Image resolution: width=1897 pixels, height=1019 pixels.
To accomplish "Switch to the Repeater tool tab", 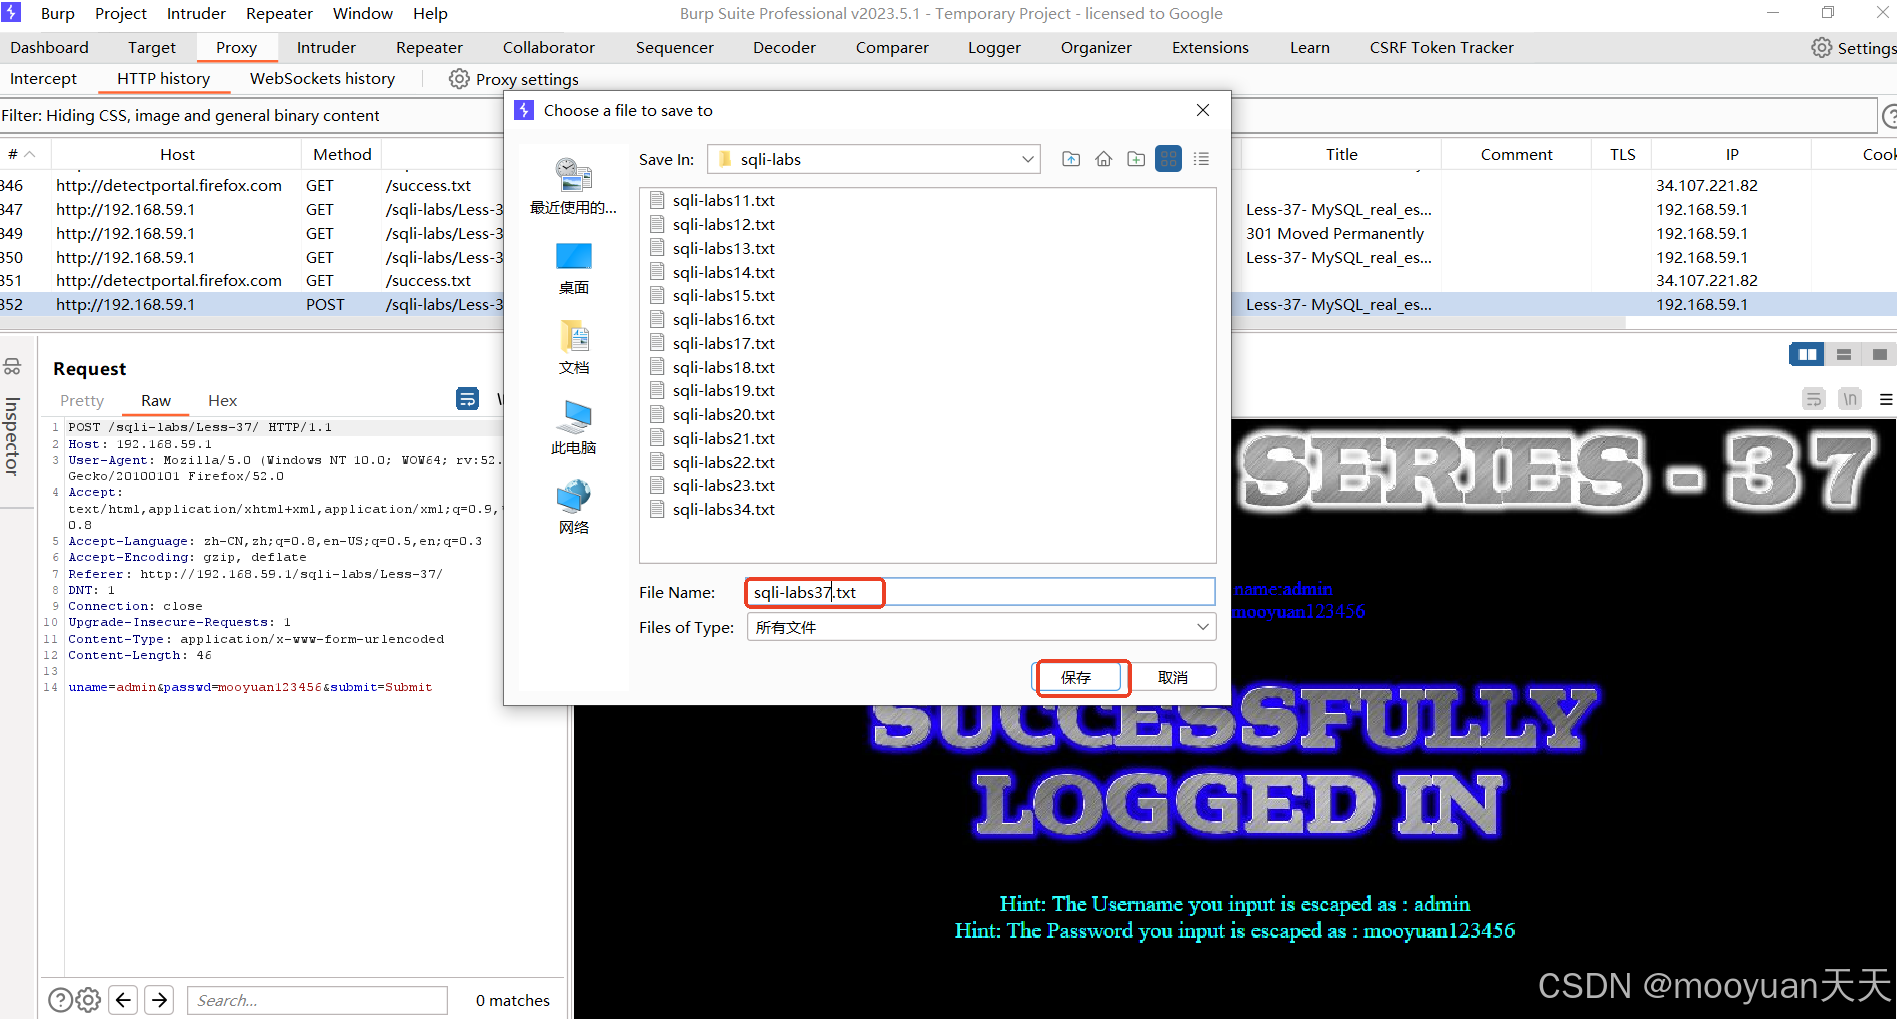I will tap(429, 48).
